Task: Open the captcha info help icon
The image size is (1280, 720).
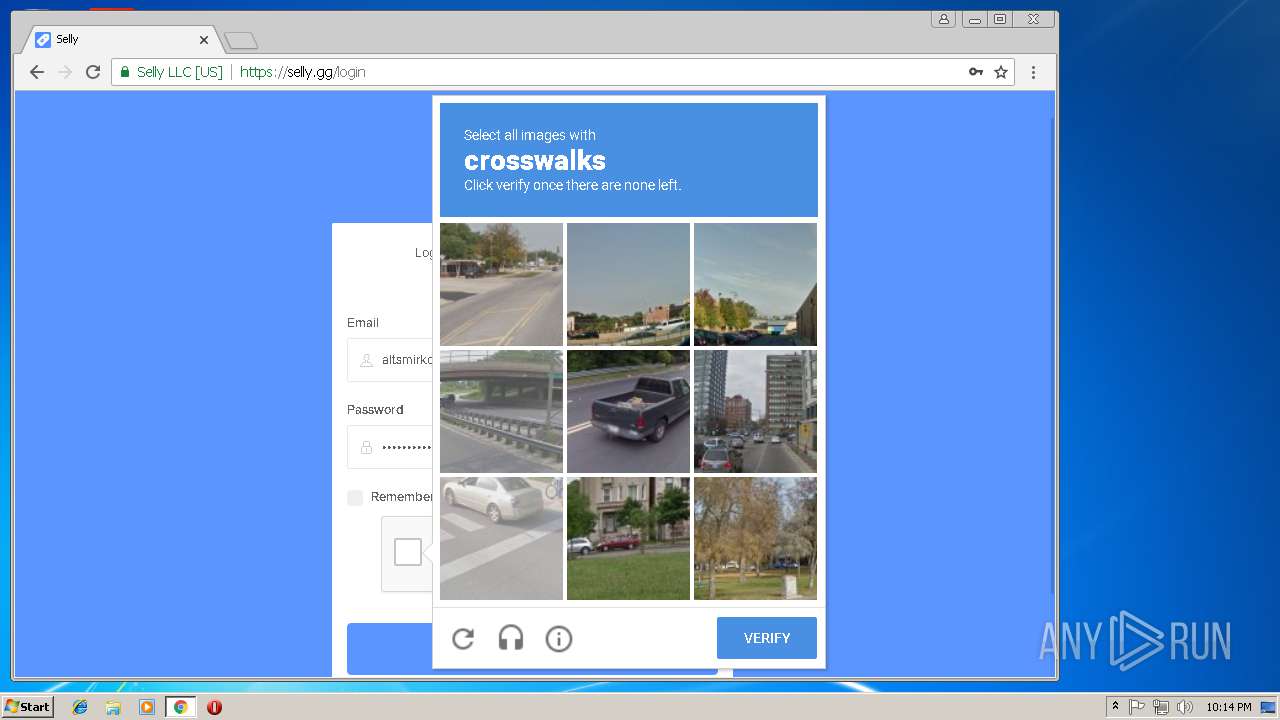Action: coord(559,638)
